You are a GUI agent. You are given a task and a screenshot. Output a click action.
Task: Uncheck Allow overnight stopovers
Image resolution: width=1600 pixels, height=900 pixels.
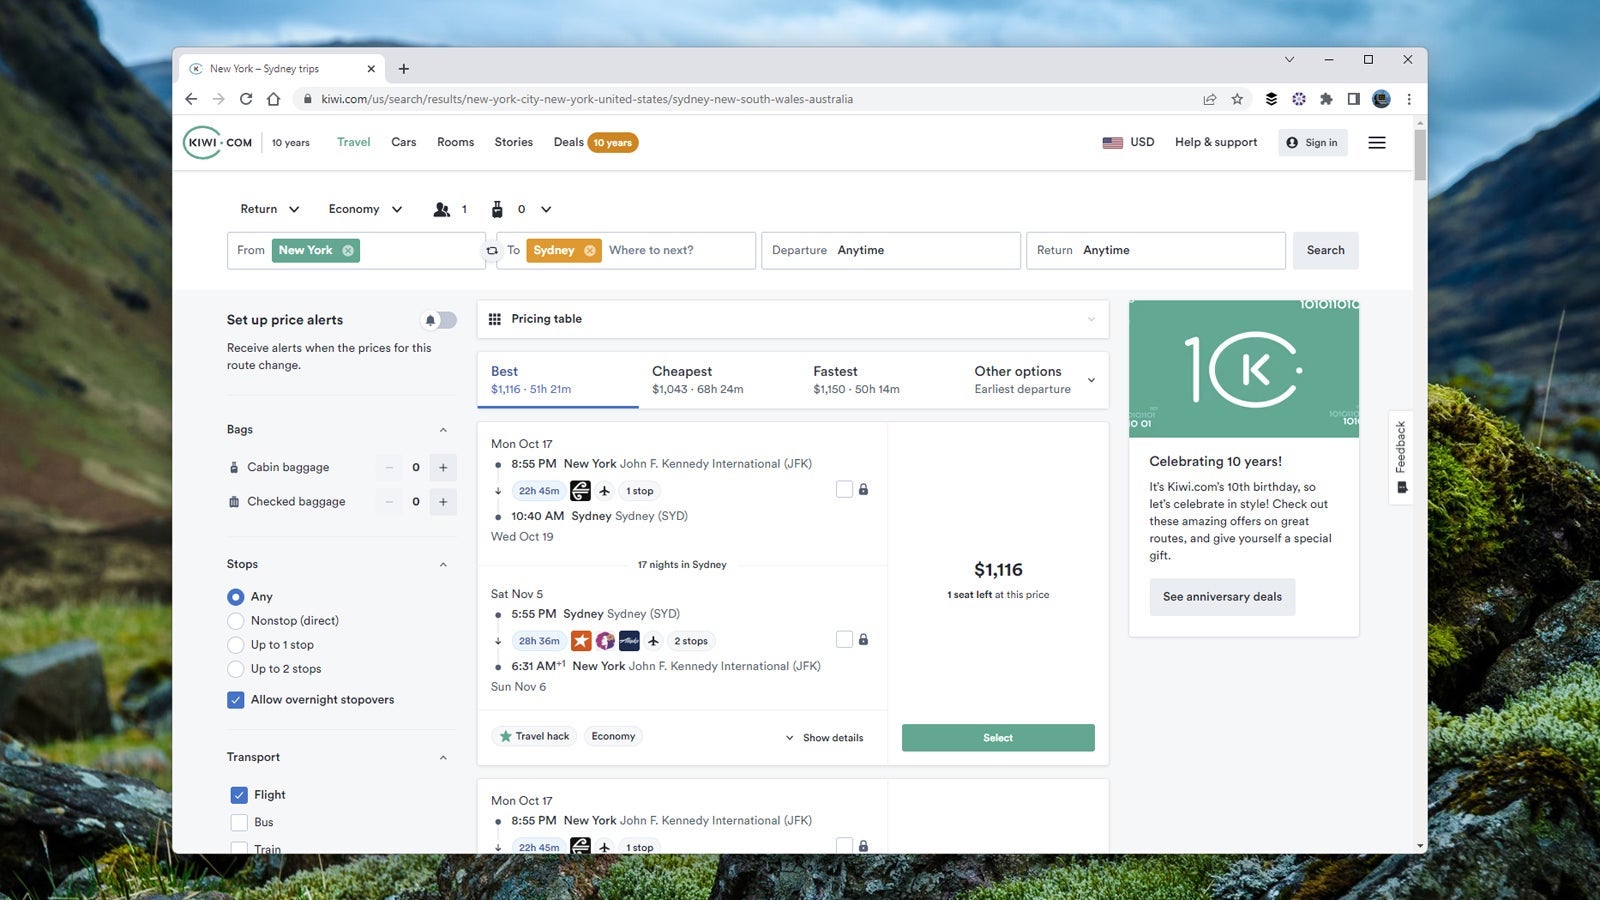point(235,700)
